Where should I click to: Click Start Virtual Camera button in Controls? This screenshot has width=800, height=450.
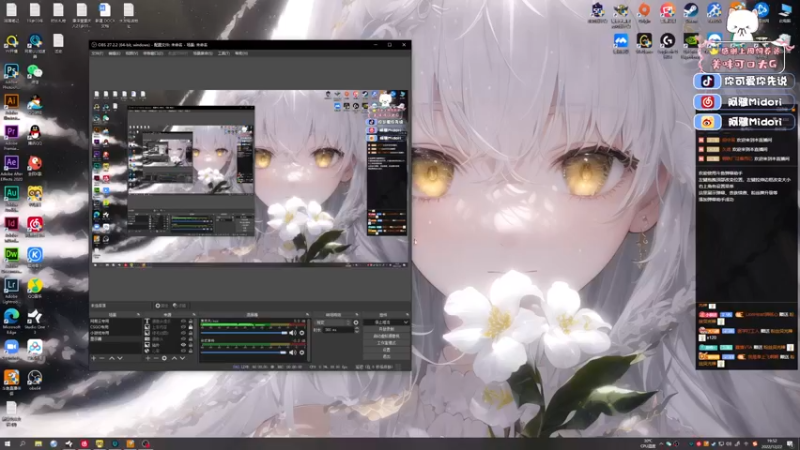pos(386,336)
